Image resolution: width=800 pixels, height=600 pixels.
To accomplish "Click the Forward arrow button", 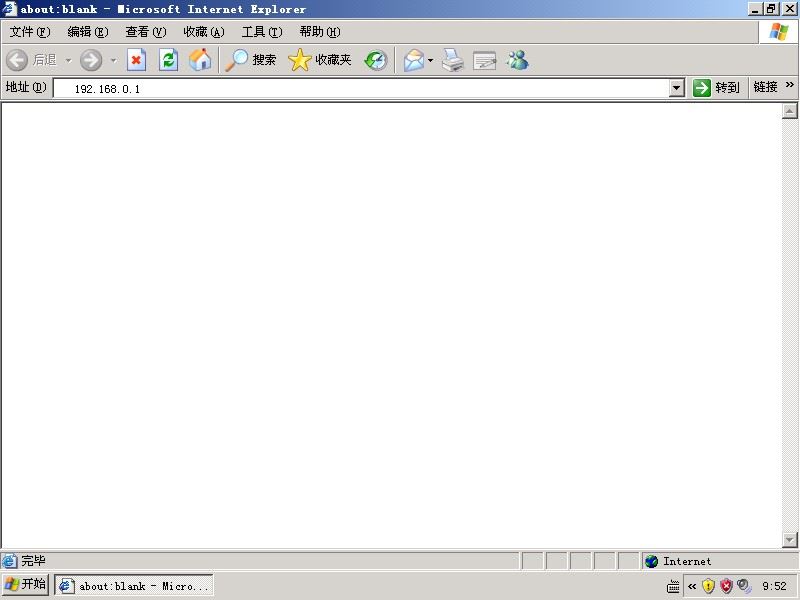I will [91, 60].
